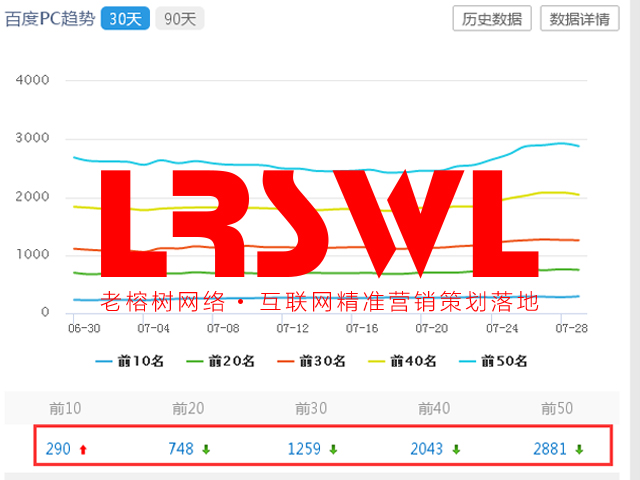The width and height of the screenshot is (640, 480).
Task: Open the 2881 keyword count link
Action: pyautogui.click(x=551, y=449)
